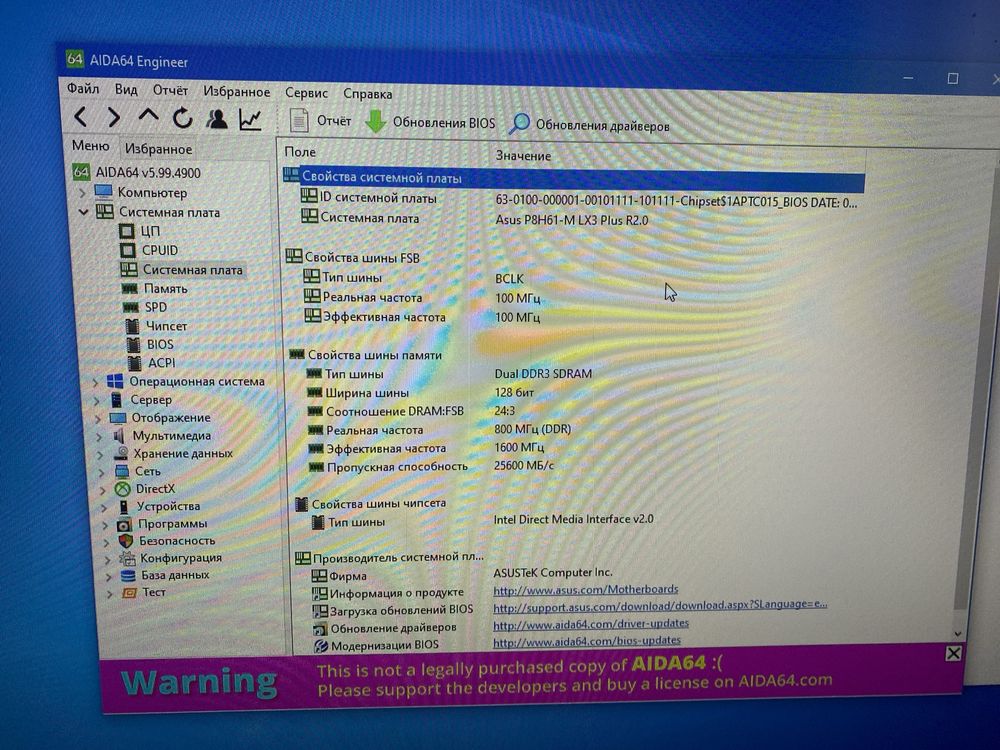The image size is (1000, 750).
Task: Collapse the Системная плата parent node
Action: point(84,212)
